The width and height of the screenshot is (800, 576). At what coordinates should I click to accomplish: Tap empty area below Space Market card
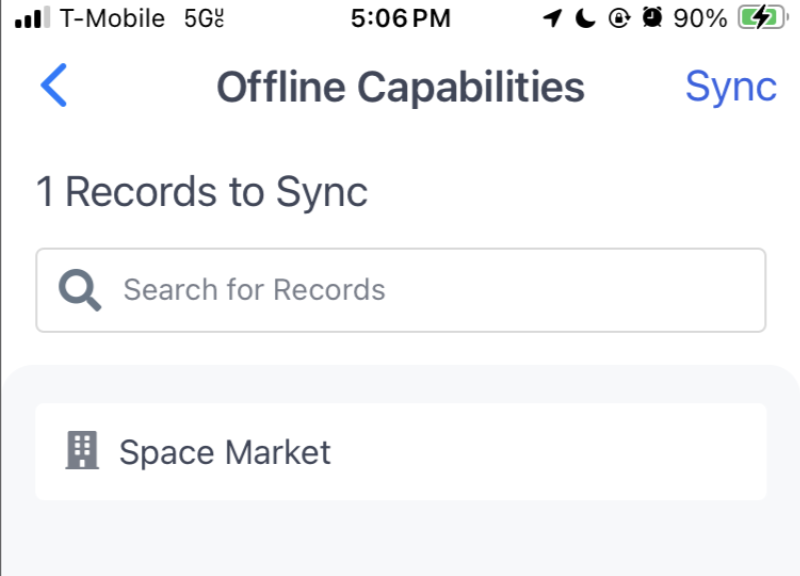(401, 538)
